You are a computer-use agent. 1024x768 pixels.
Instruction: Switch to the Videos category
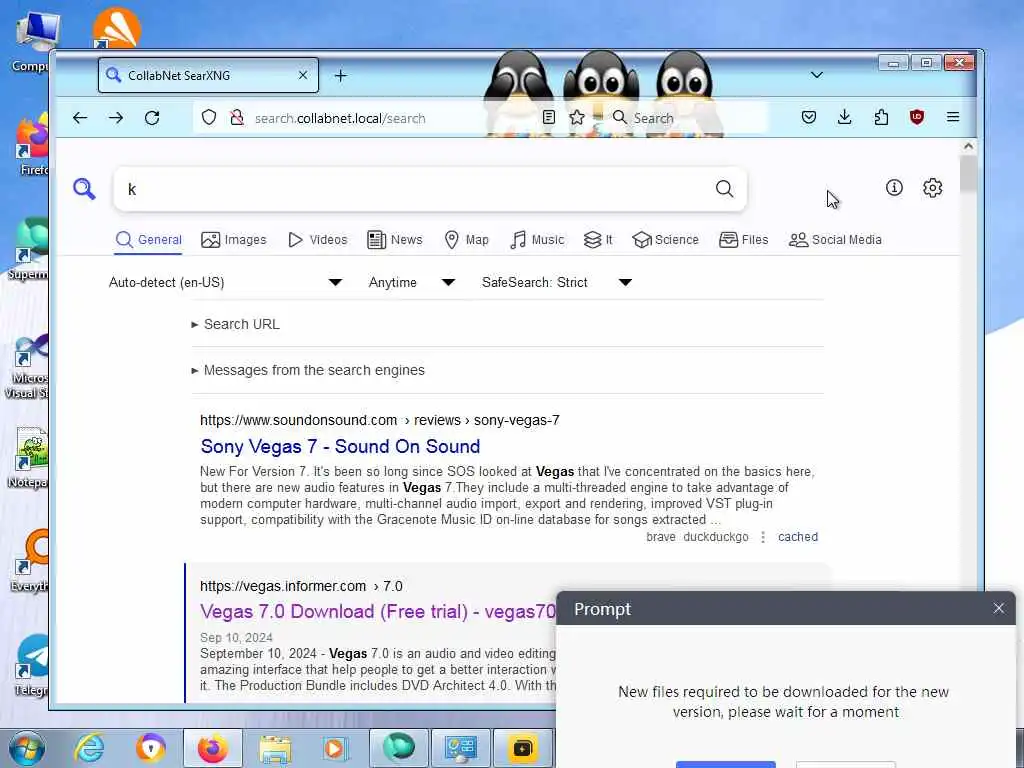click(317, 240)
